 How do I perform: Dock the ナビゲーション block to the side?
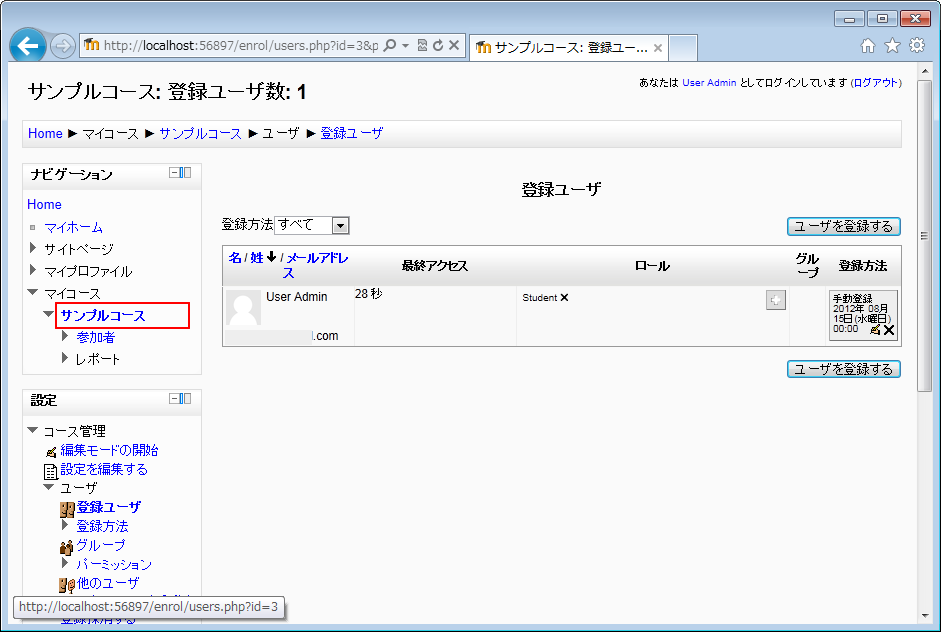186,173
